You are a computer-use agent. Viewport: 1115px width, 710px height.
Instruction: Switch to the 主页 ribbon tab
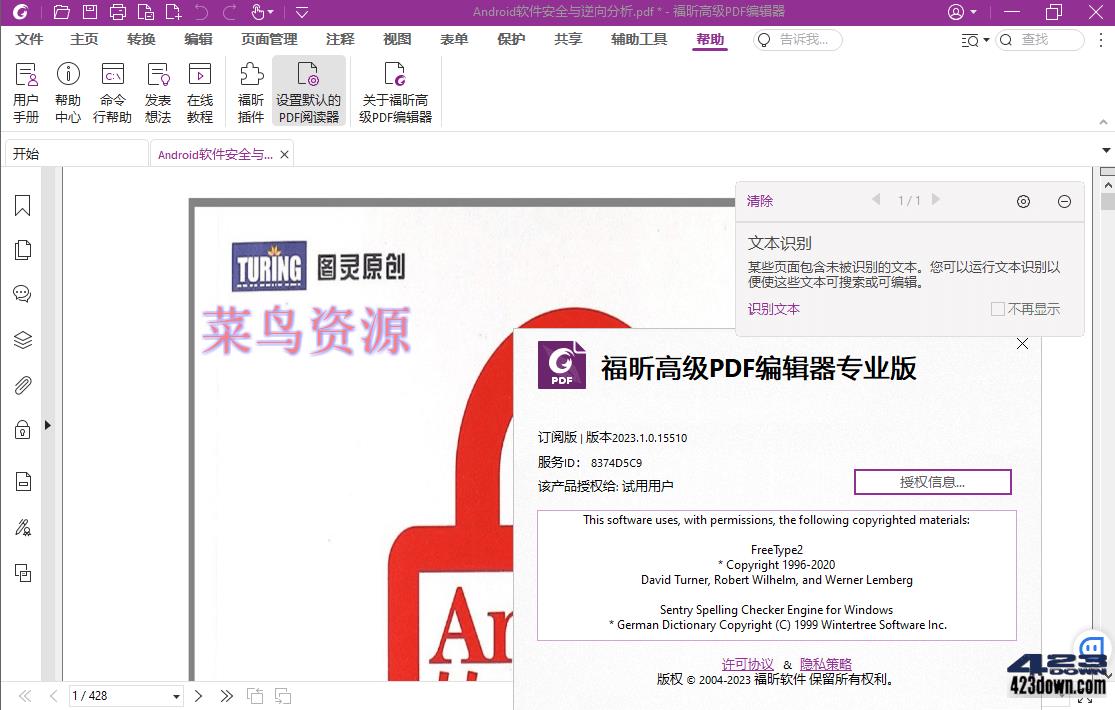click(83, 39)
